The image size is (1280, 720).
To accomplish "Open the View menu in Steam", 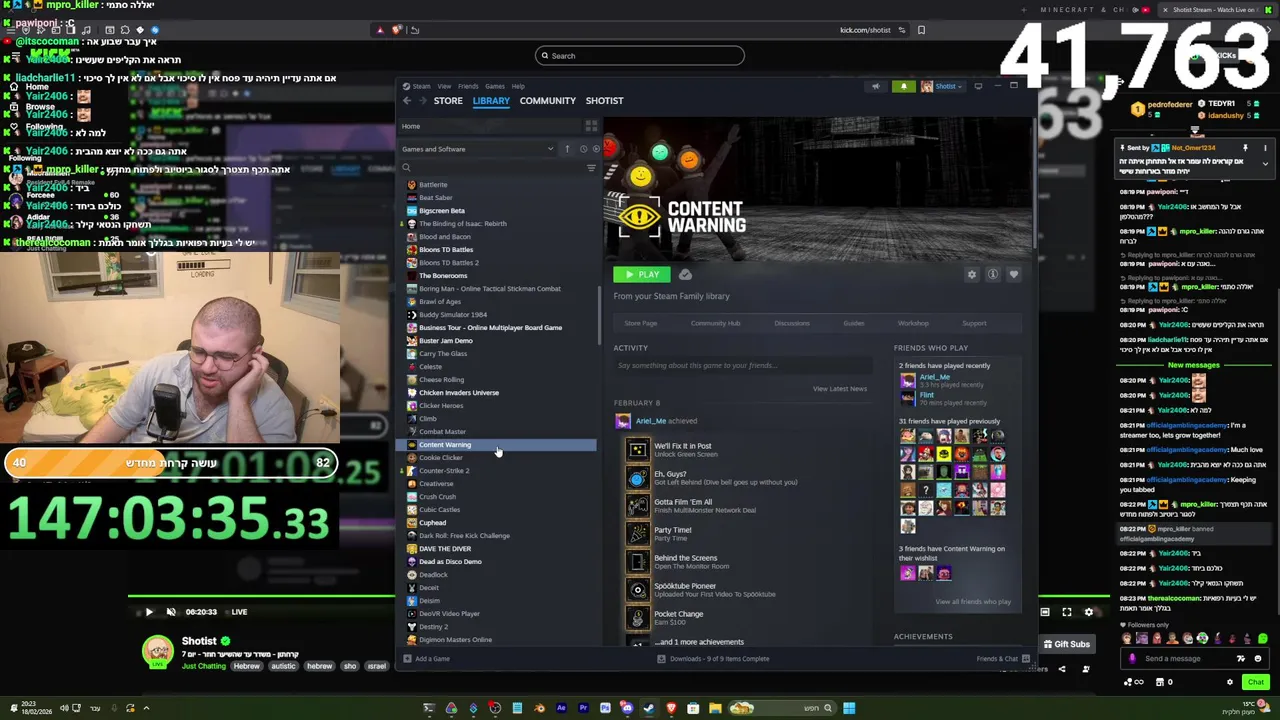I will pos(444,86).
